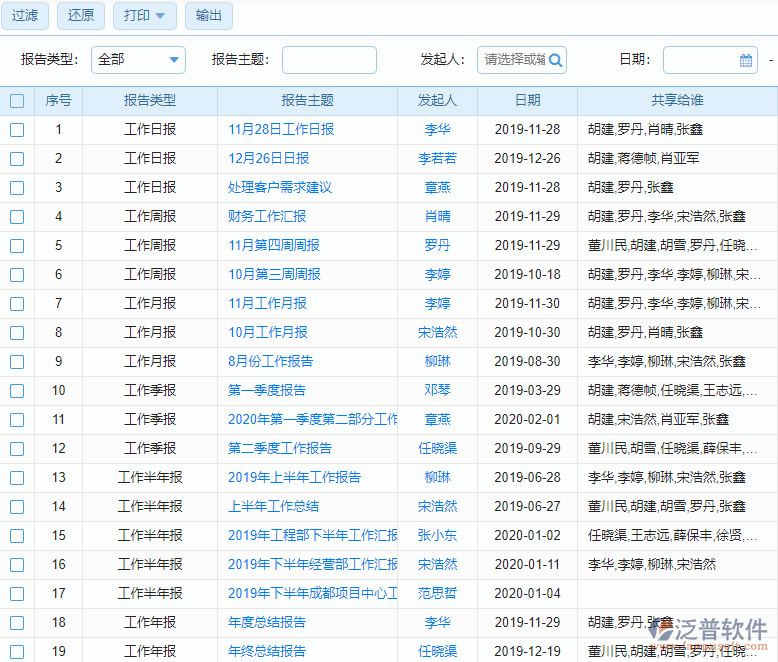Viewport: 778px width, 662px height.
Task: Check the checkbox for row 1
Action: point(17,130)
